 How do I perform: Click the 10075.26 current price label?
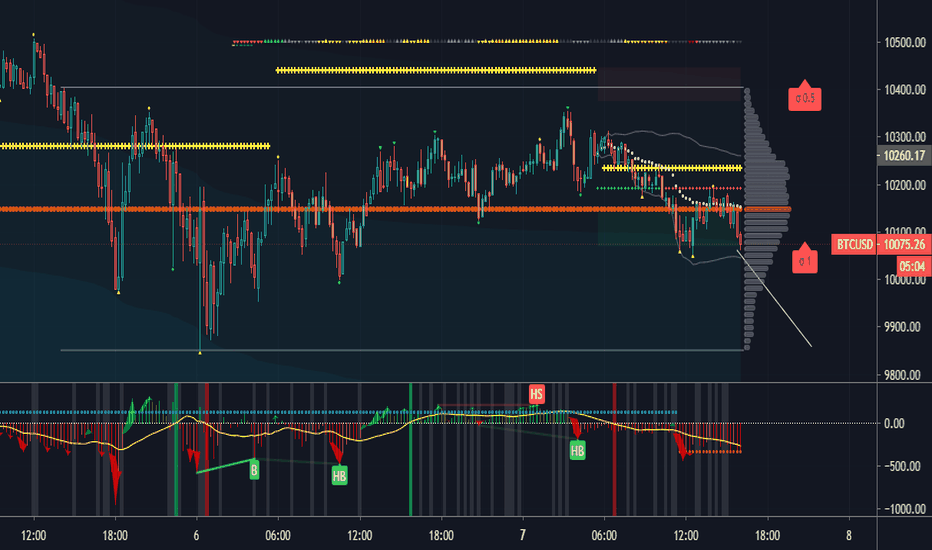click(x=904, y=244)
